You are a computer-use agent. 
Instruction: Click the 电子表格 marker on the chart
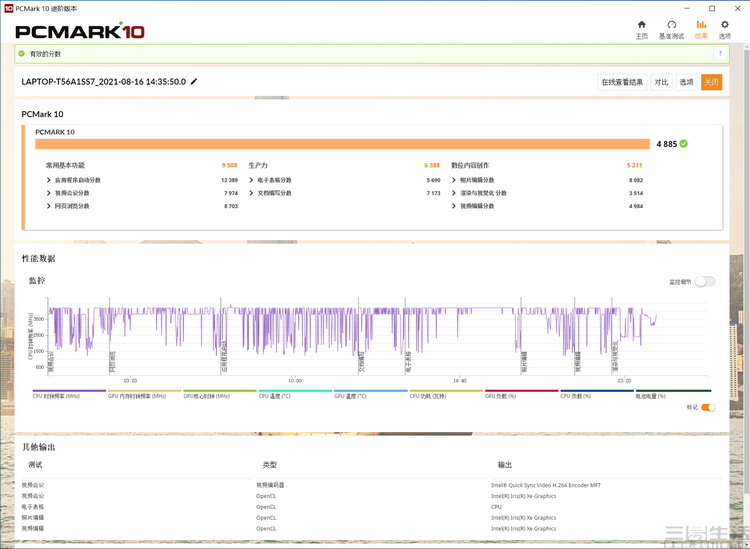point(408,362)
